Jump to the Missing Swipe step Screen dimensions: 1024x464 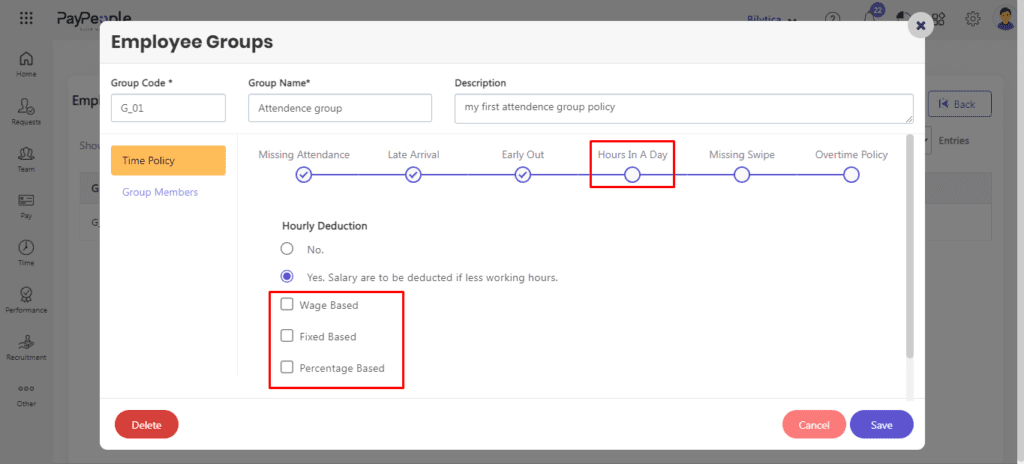(x=741, y=174)
